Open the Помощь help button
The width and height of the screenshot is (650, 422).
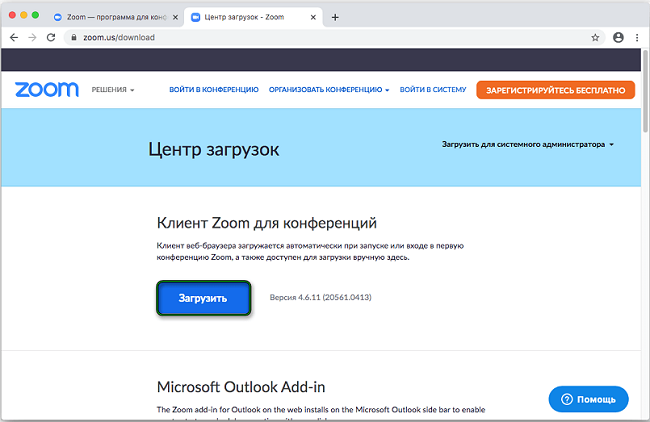pos(588,399)
